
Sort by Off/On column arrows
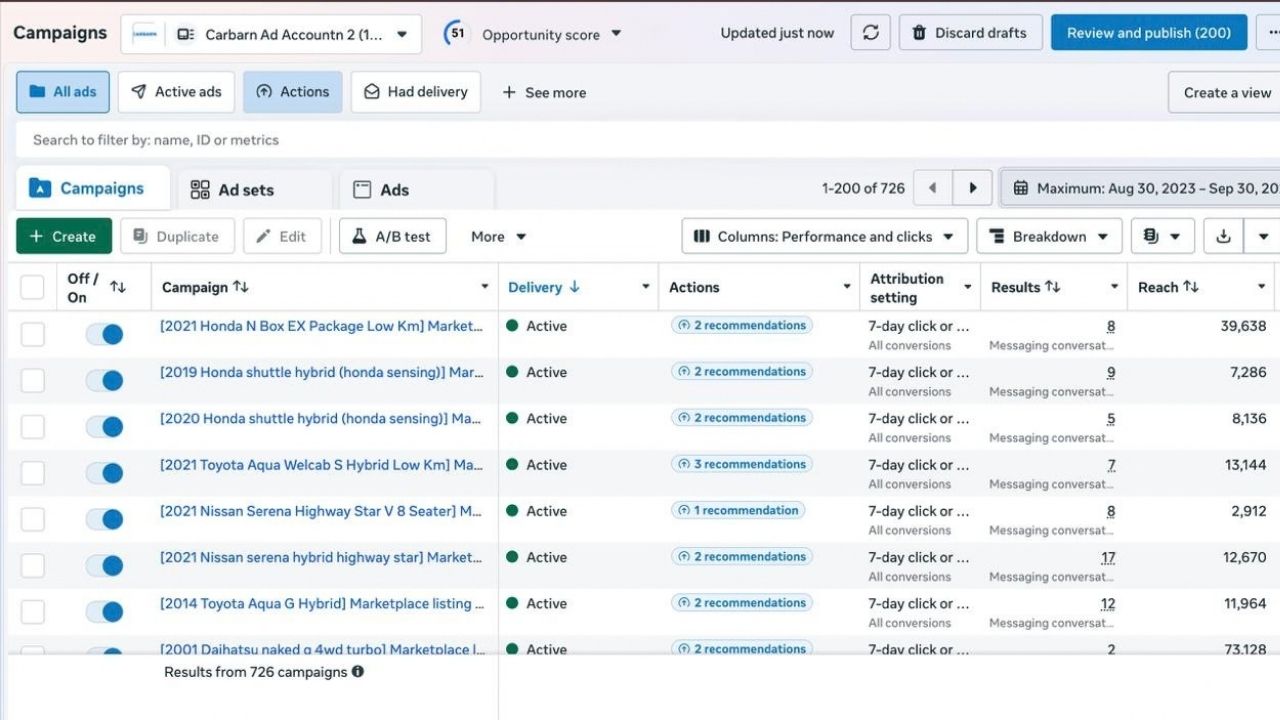pos(118,287)
